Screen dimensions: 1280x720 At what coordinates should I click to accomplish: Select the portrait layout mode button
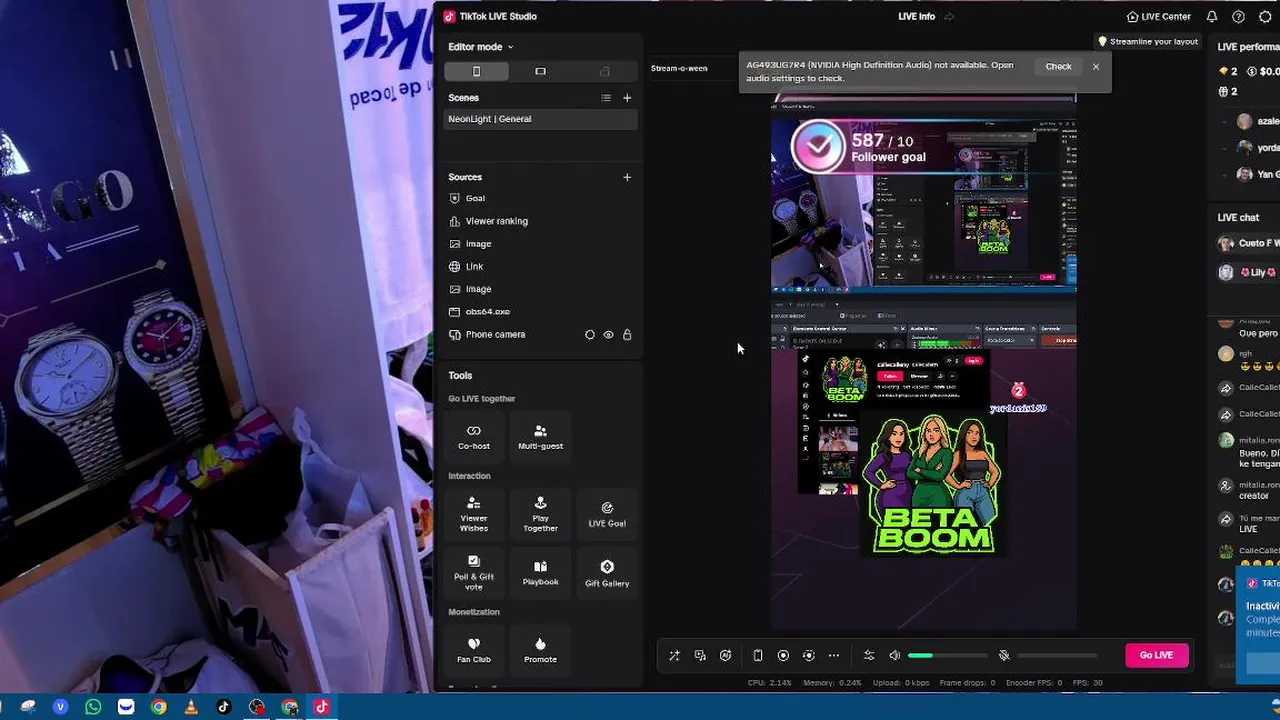click(x=476, y=71)
